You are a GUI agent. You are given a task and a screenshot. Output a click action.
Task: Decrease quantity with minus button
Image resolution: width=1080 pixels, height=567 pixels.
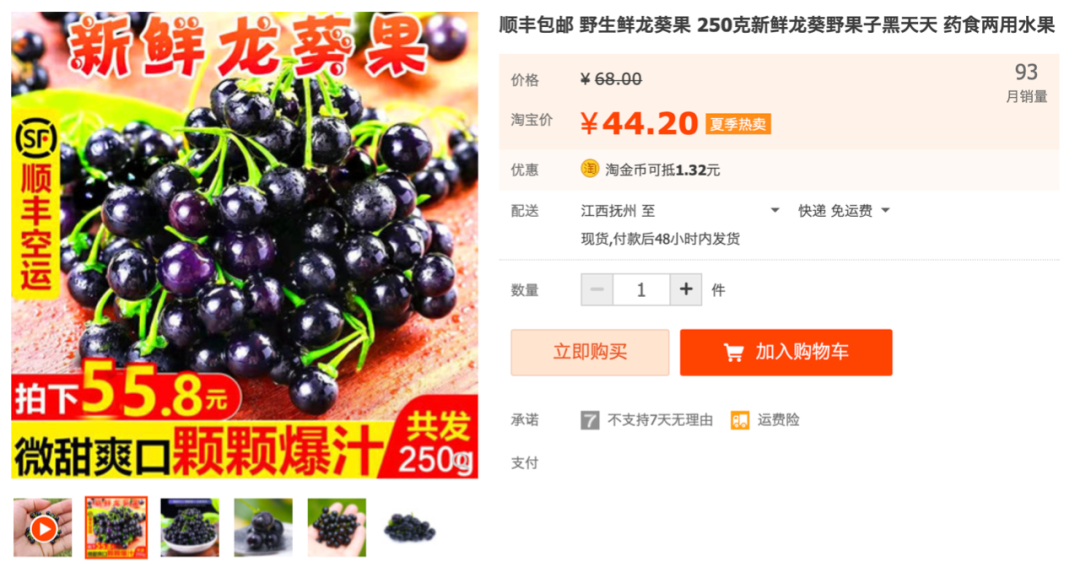tap(597, 289)
